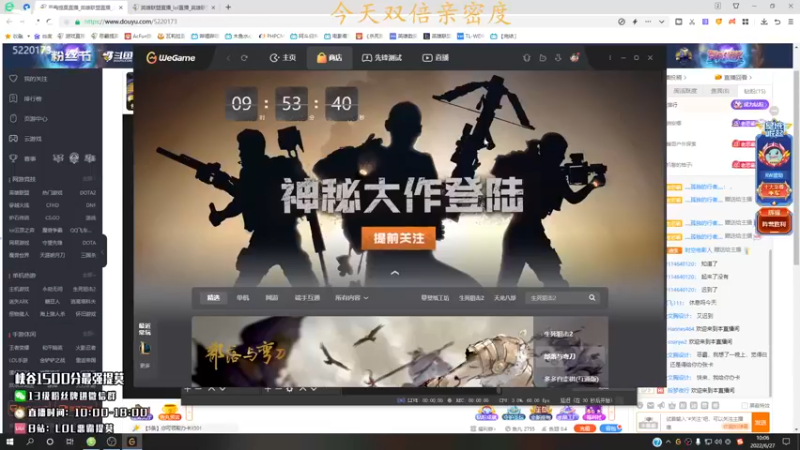Switch to the WeGame 商店 tab
This screenshot has height=450, width=800.
click(x=330, y=58)
